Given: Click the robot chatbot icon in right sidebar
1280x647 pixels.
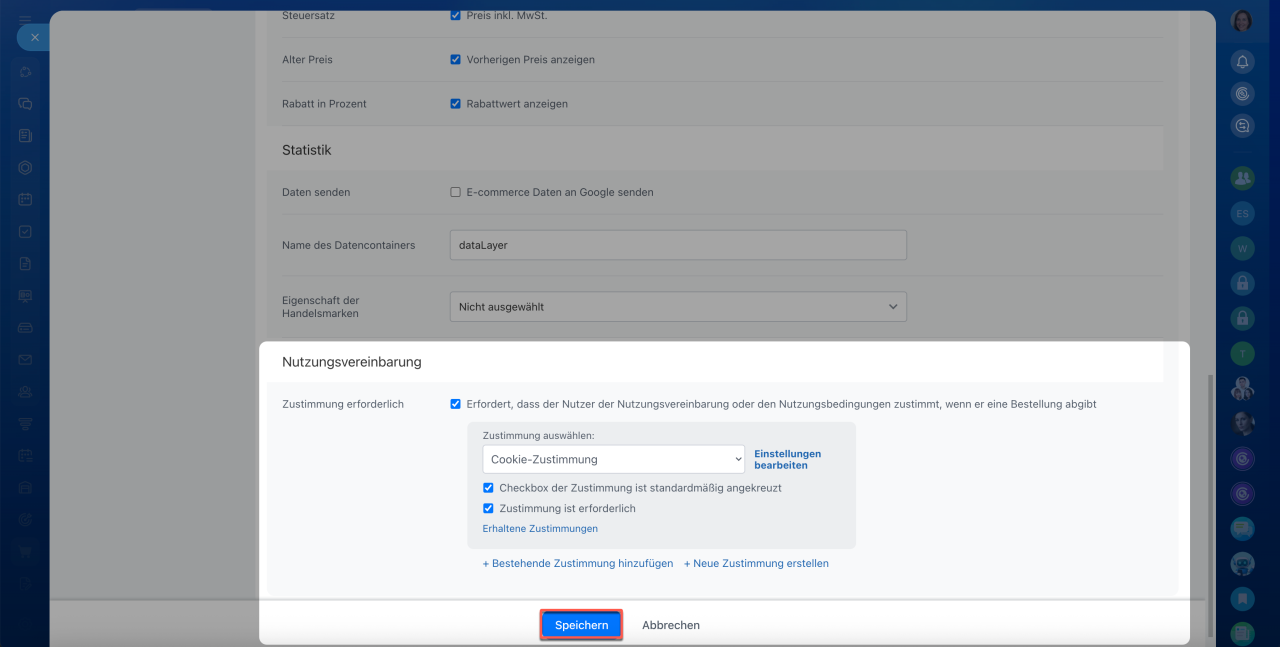Looking at the screenshot, I should (x=1242, y=564).
